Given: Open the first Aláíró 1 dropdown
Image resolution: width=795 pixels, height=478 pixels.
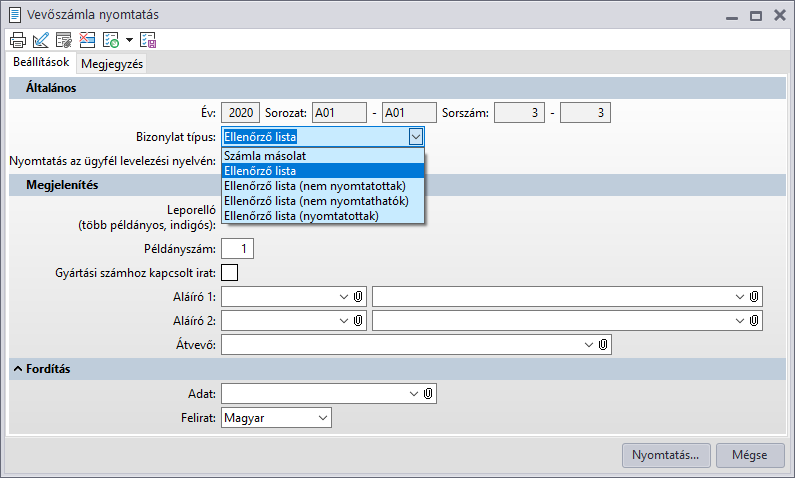Looking at the screenshot, I should click(343, 296).
